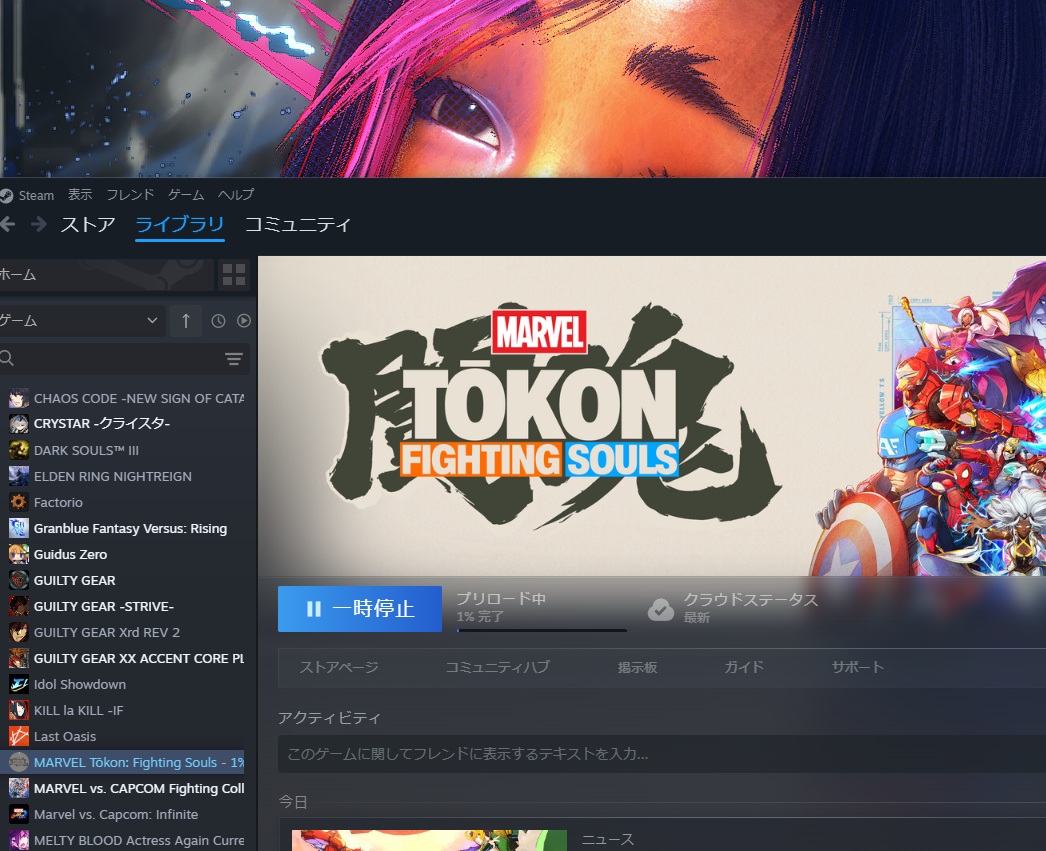Click Guidus Zero game icon
Screen dimensions: 1046x851
19,554
